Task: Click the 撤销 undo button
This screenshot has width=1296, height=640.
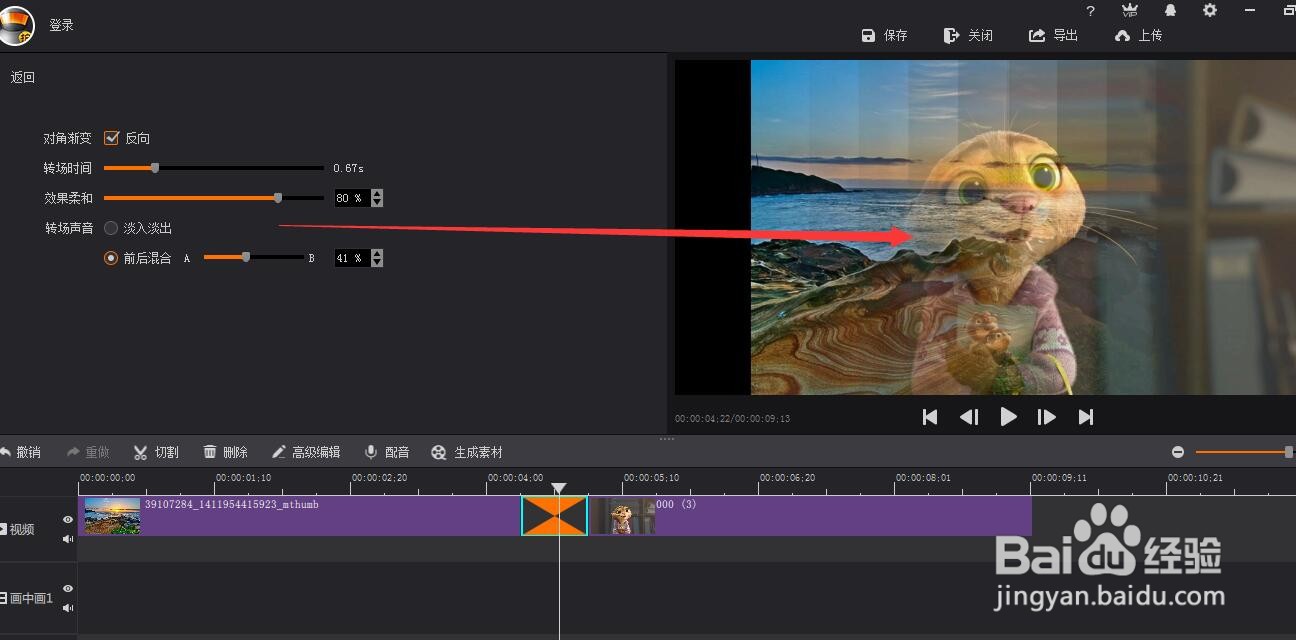Action: (x=21, y=452)
